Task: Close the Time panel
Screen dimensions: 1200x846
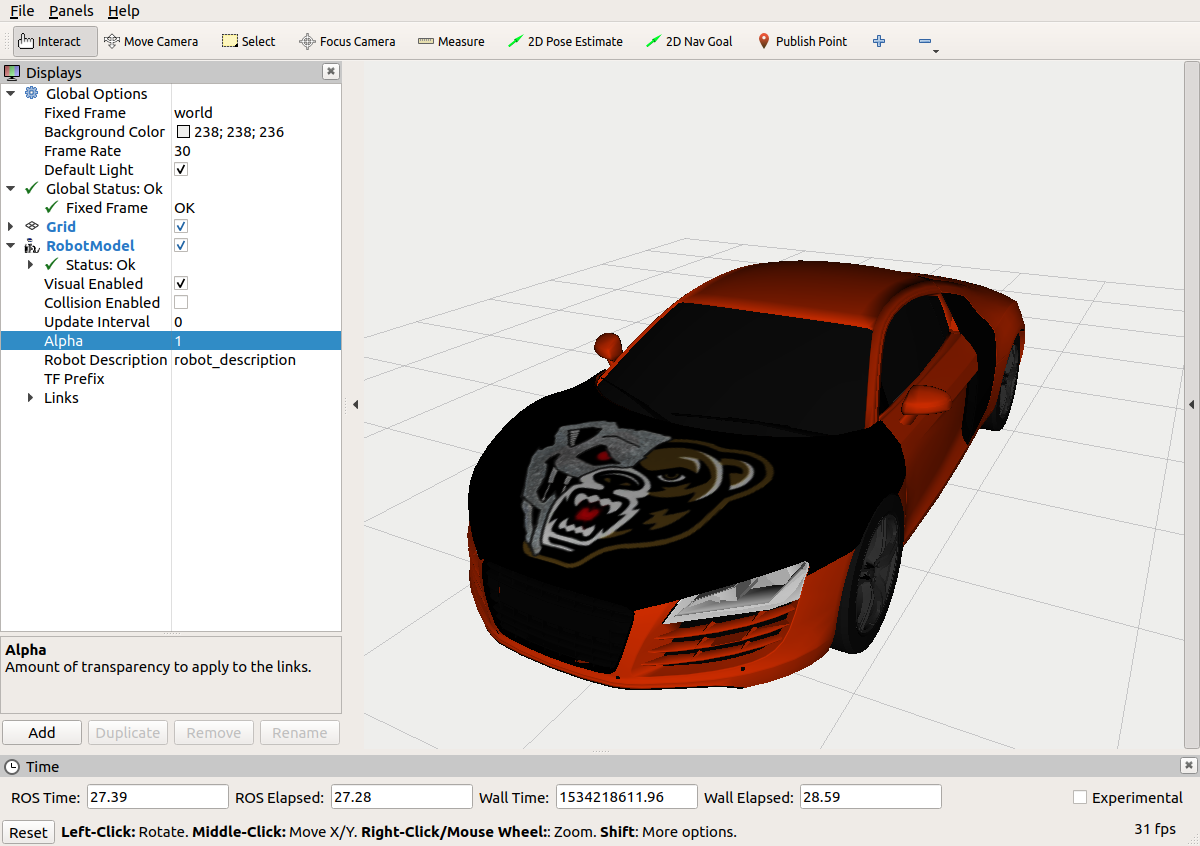Action: 1188,765
